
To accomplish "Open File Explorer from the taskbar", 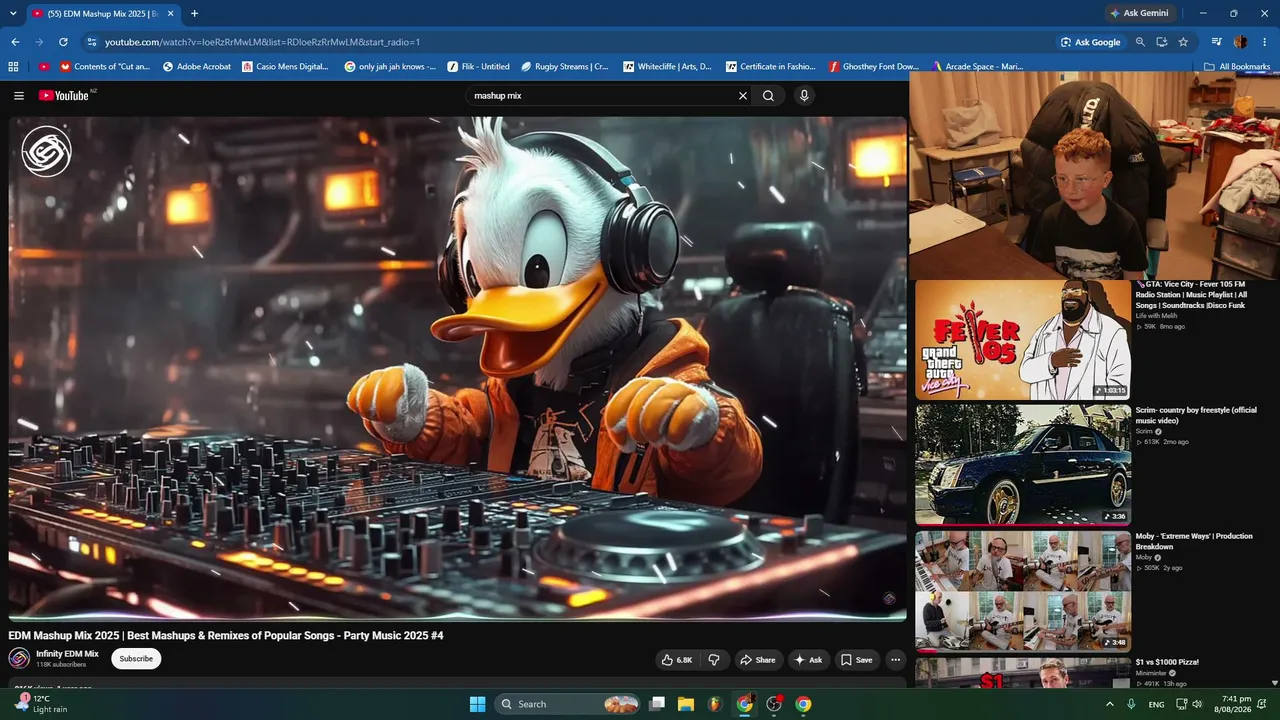I will (x=686, y=704).
